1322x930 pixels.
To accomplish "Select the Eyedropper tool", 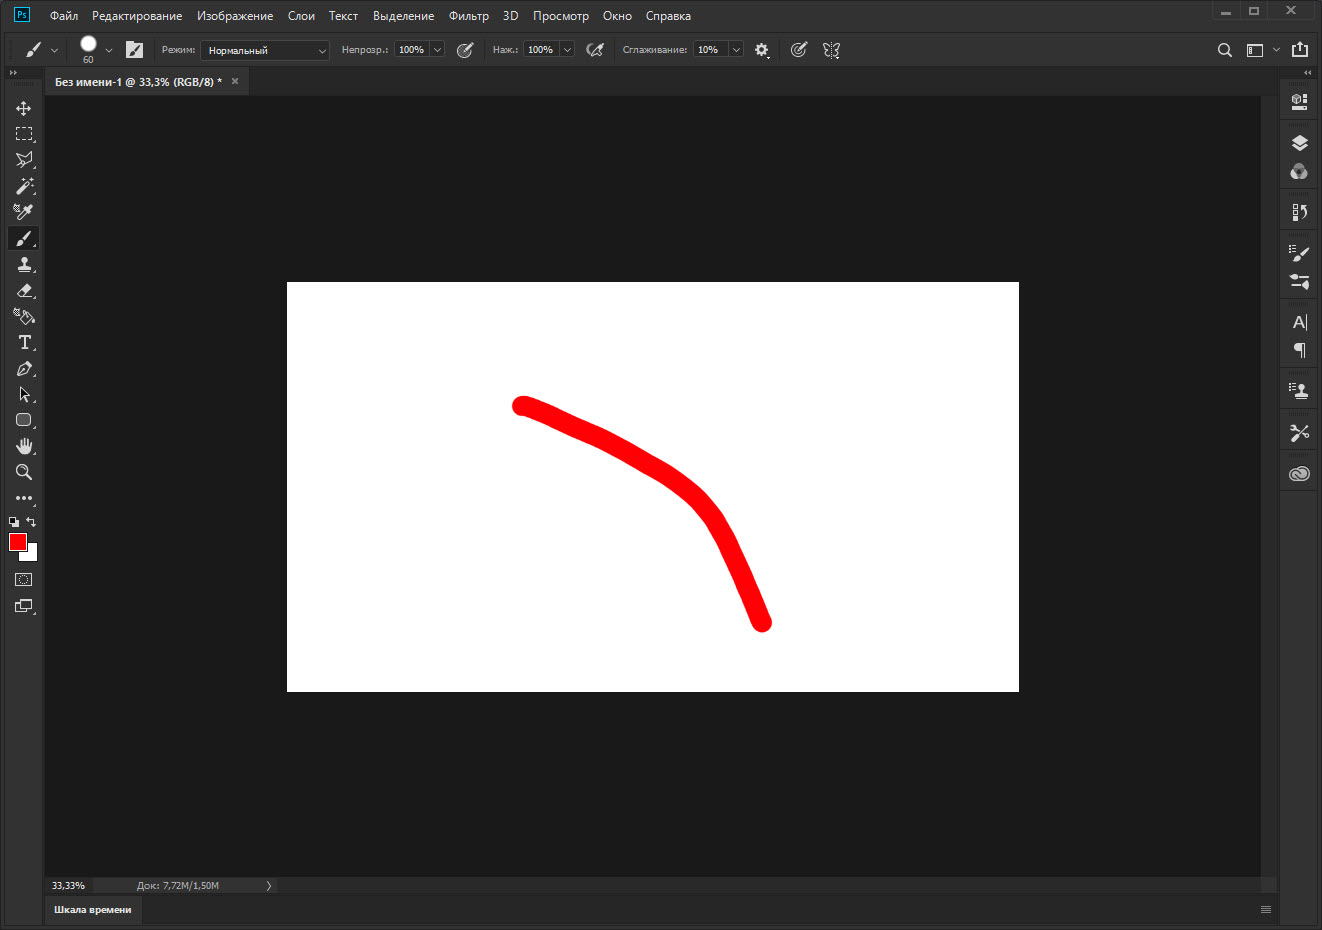I will click(x=24, y=212).
